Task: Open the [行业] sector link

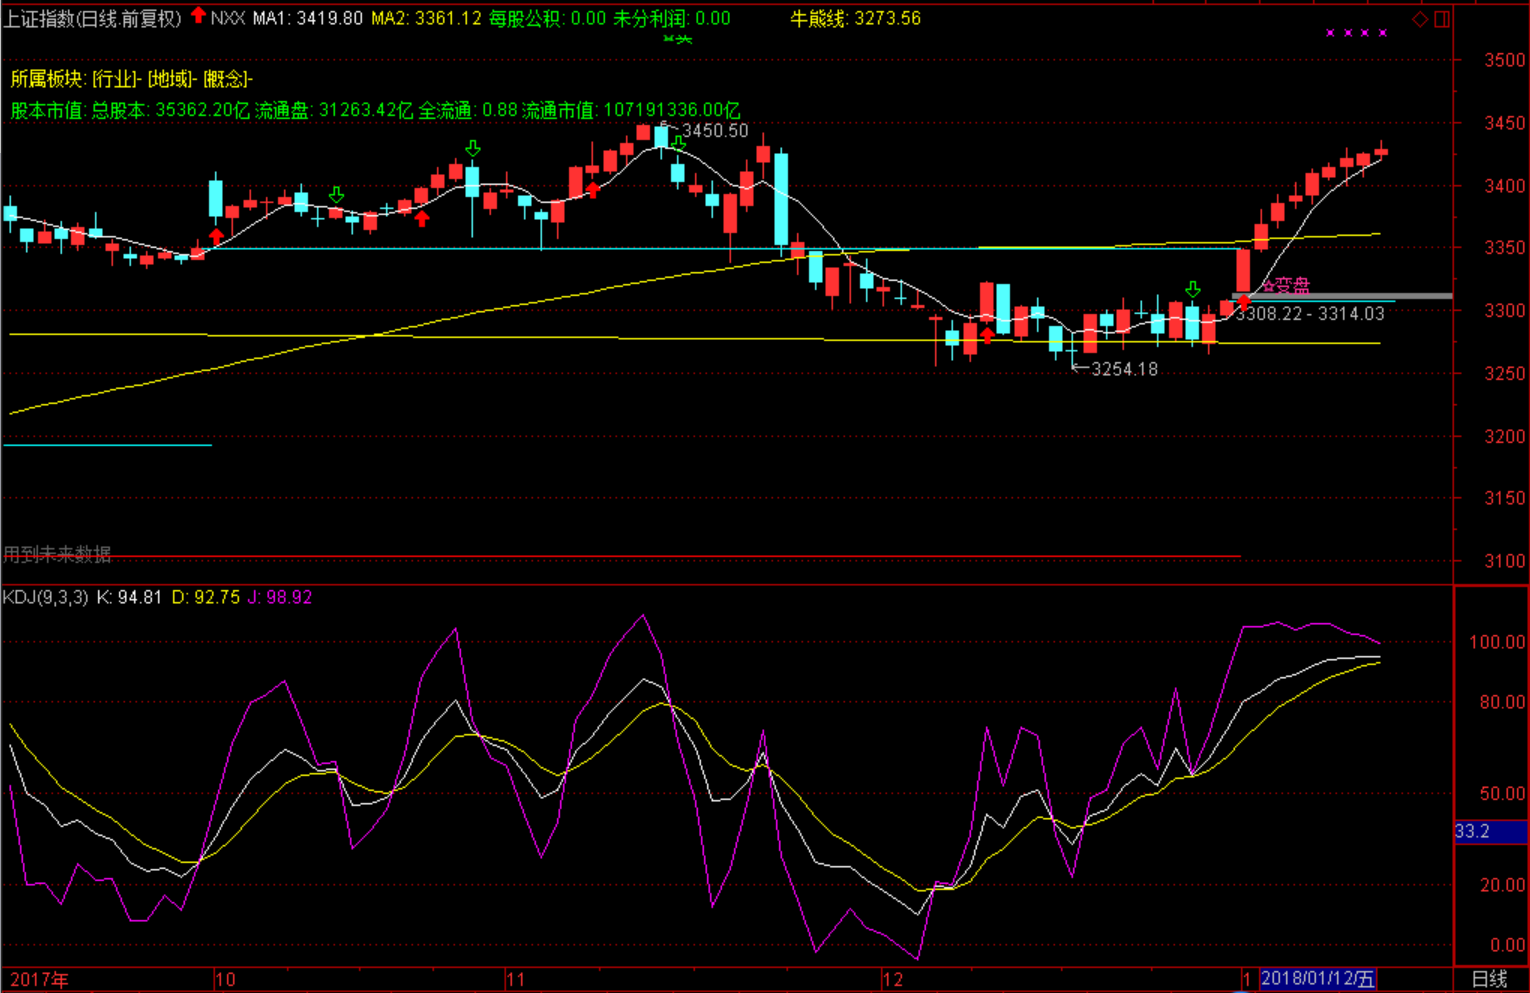Action: point(117,79)
